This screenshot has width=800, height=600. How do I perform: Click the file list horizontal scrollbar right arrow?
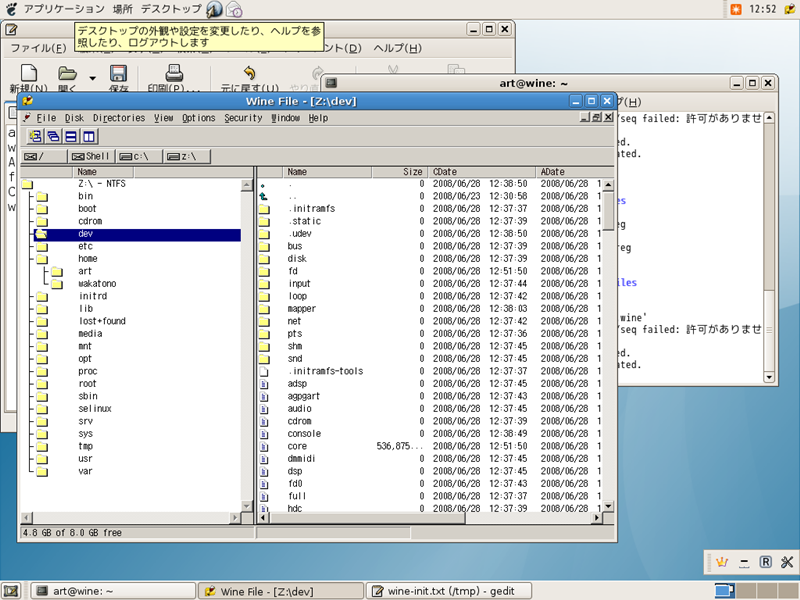click(x=596, y=518)
